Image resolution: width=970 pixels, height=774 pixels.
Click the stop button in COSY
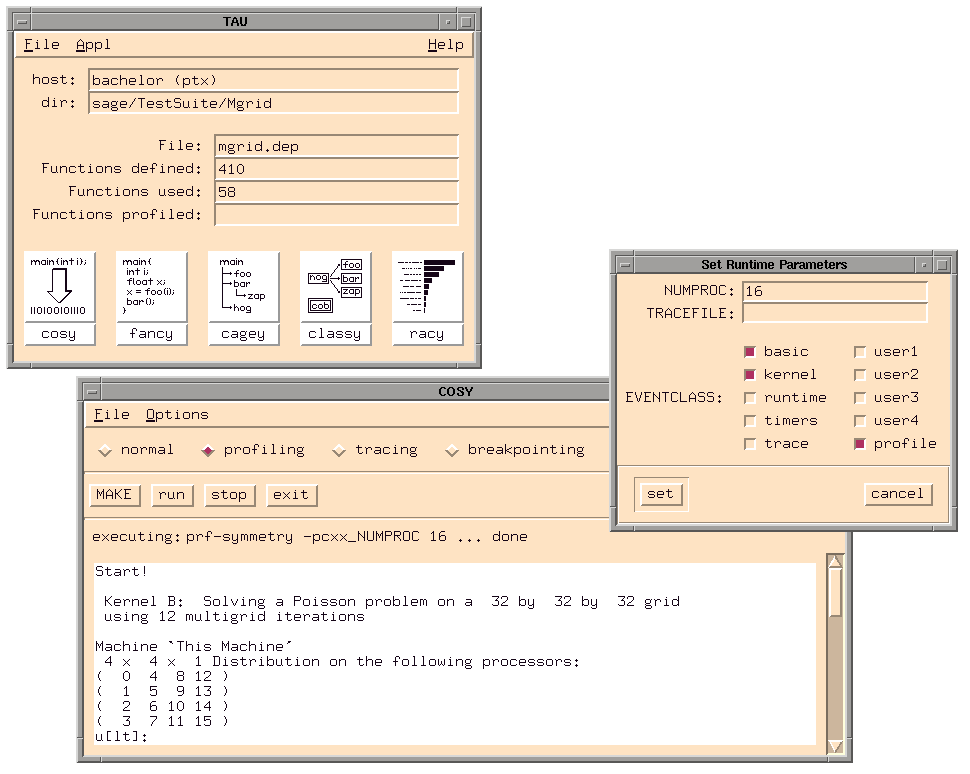[230, 495]
